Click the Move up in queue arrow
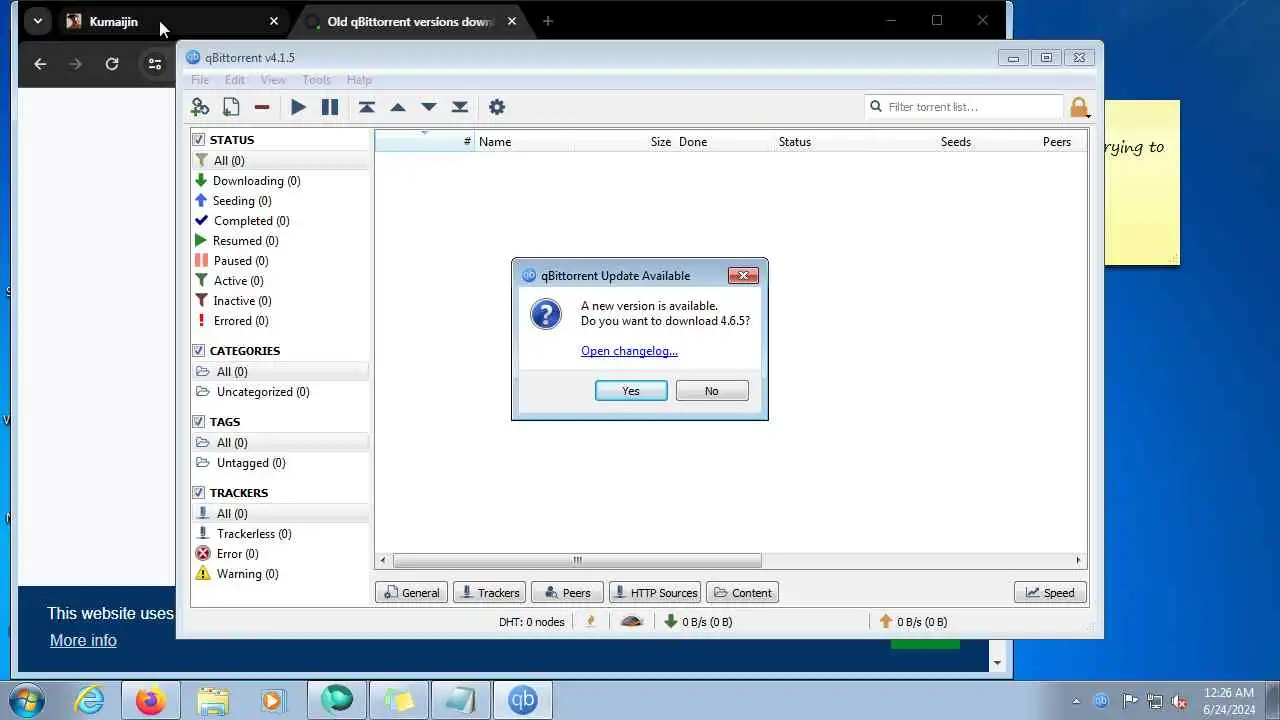 click(398, 107)
